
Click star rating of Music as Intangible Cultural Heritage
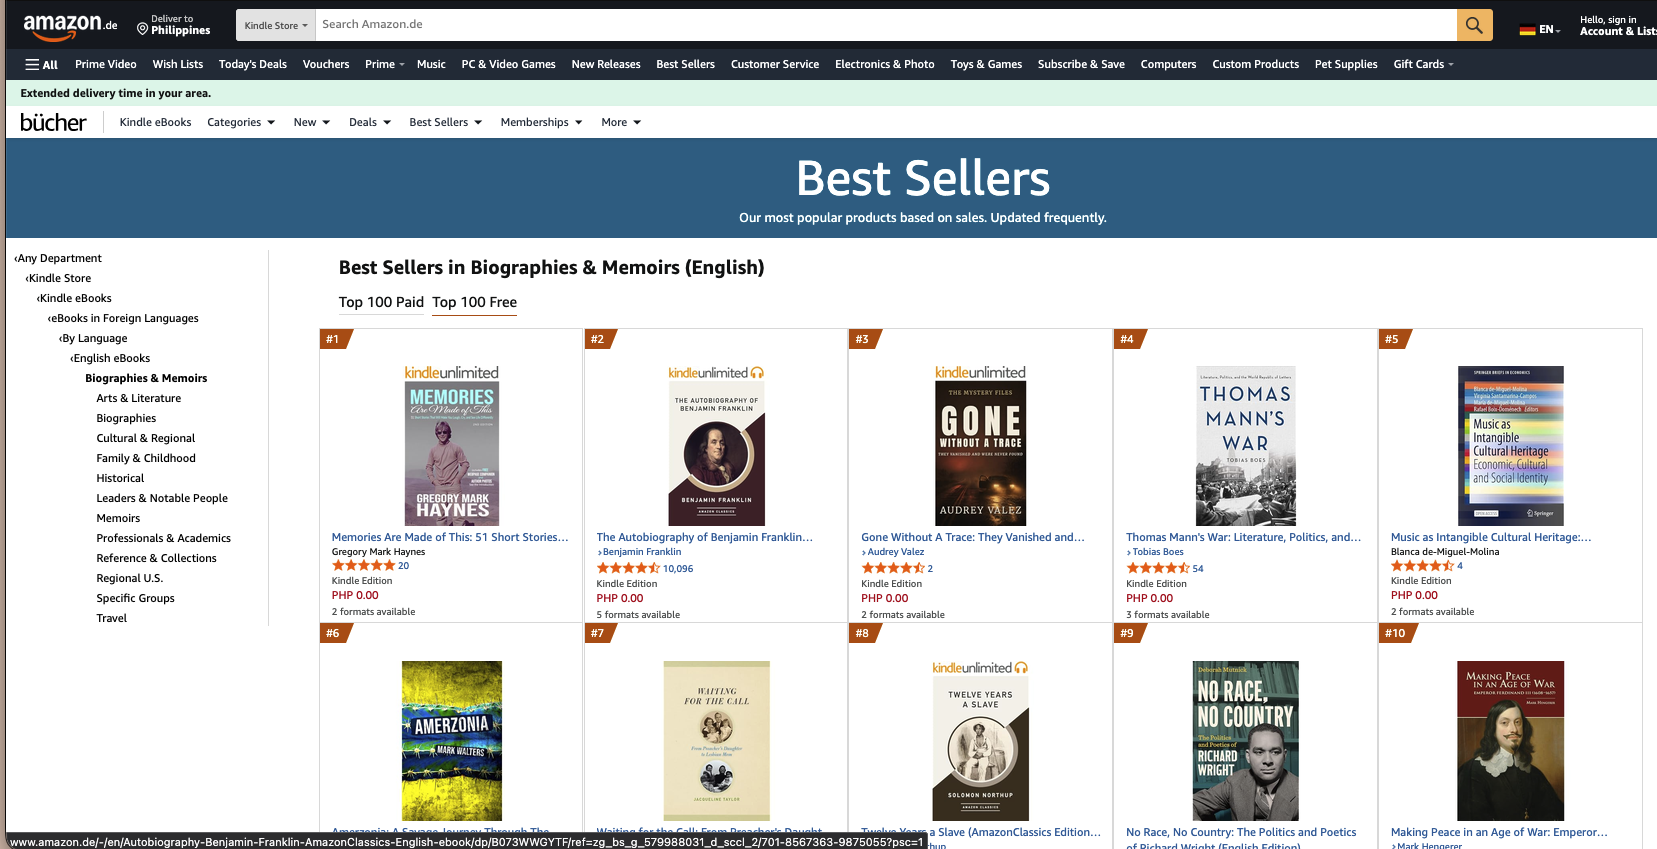[x=1422, y=566]
